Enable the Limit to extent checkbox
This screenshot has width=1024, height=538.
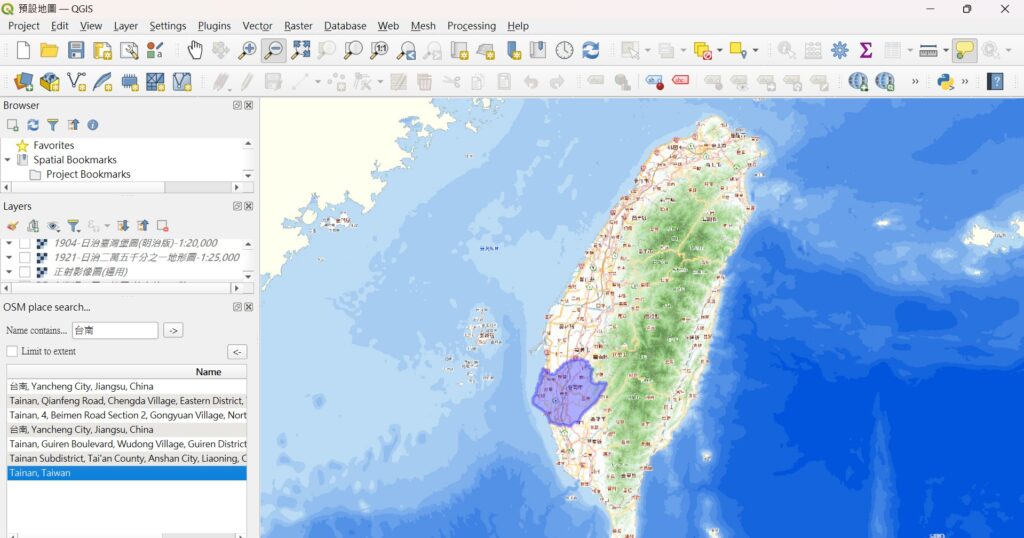click(12, 352)
